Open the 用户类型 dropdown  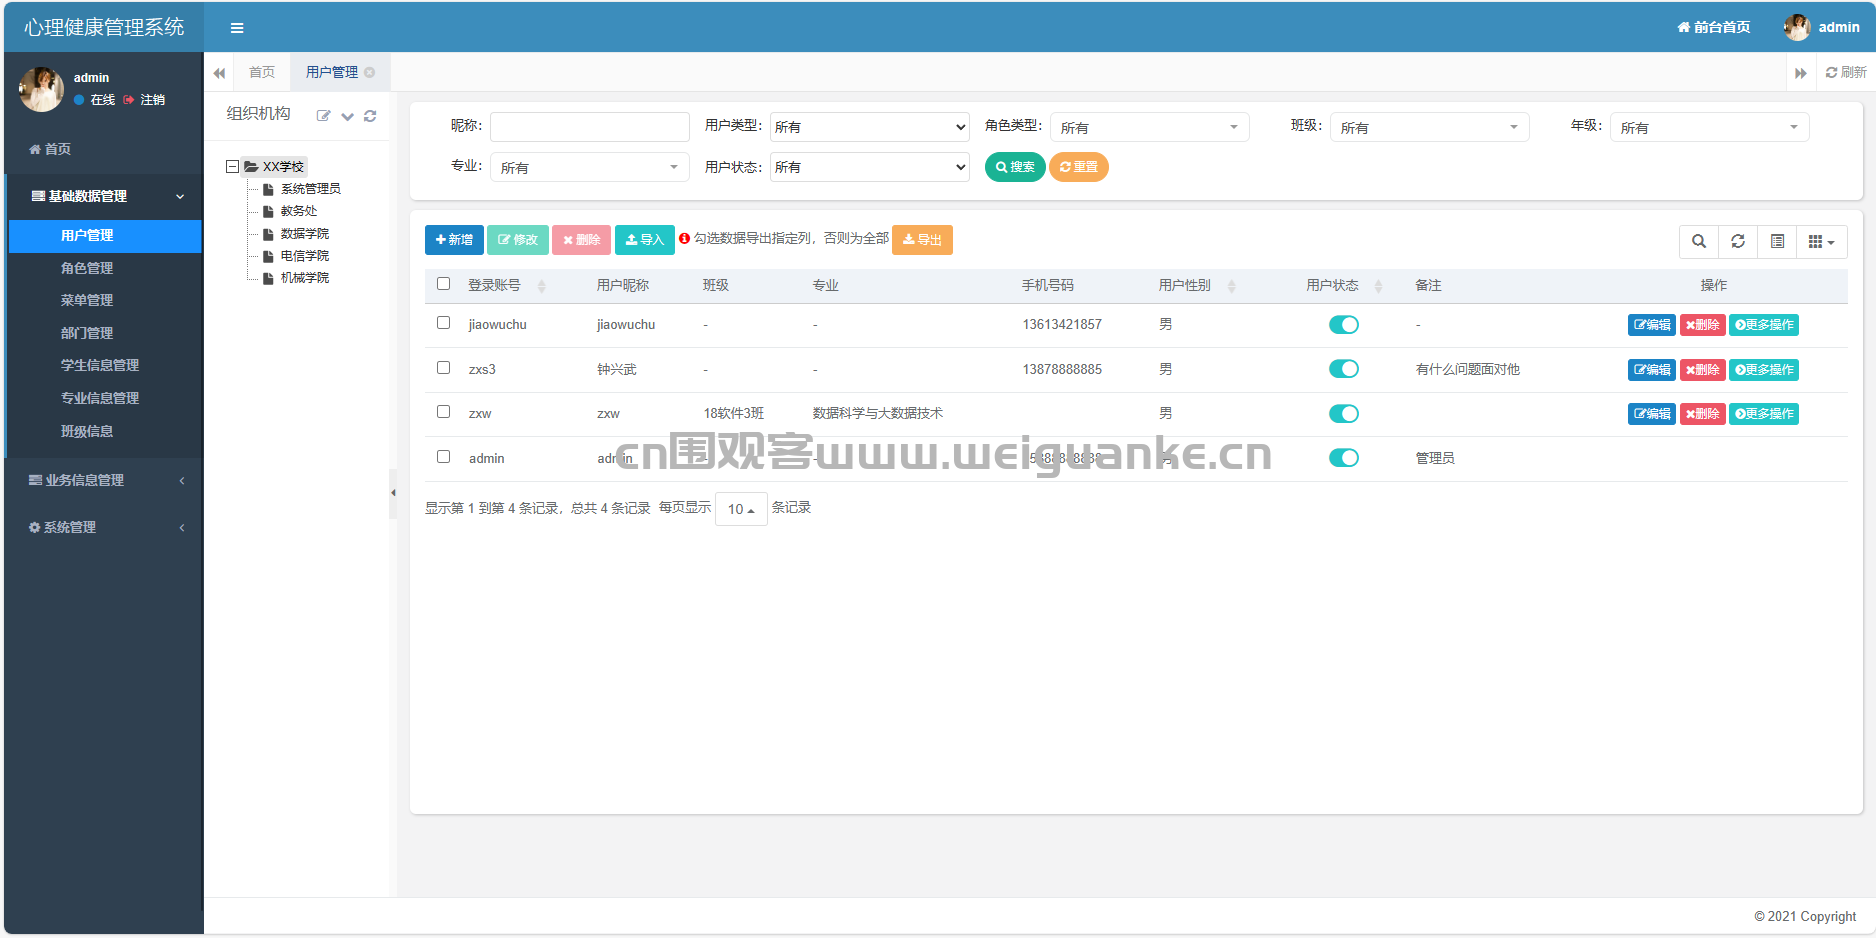(870, 127)
